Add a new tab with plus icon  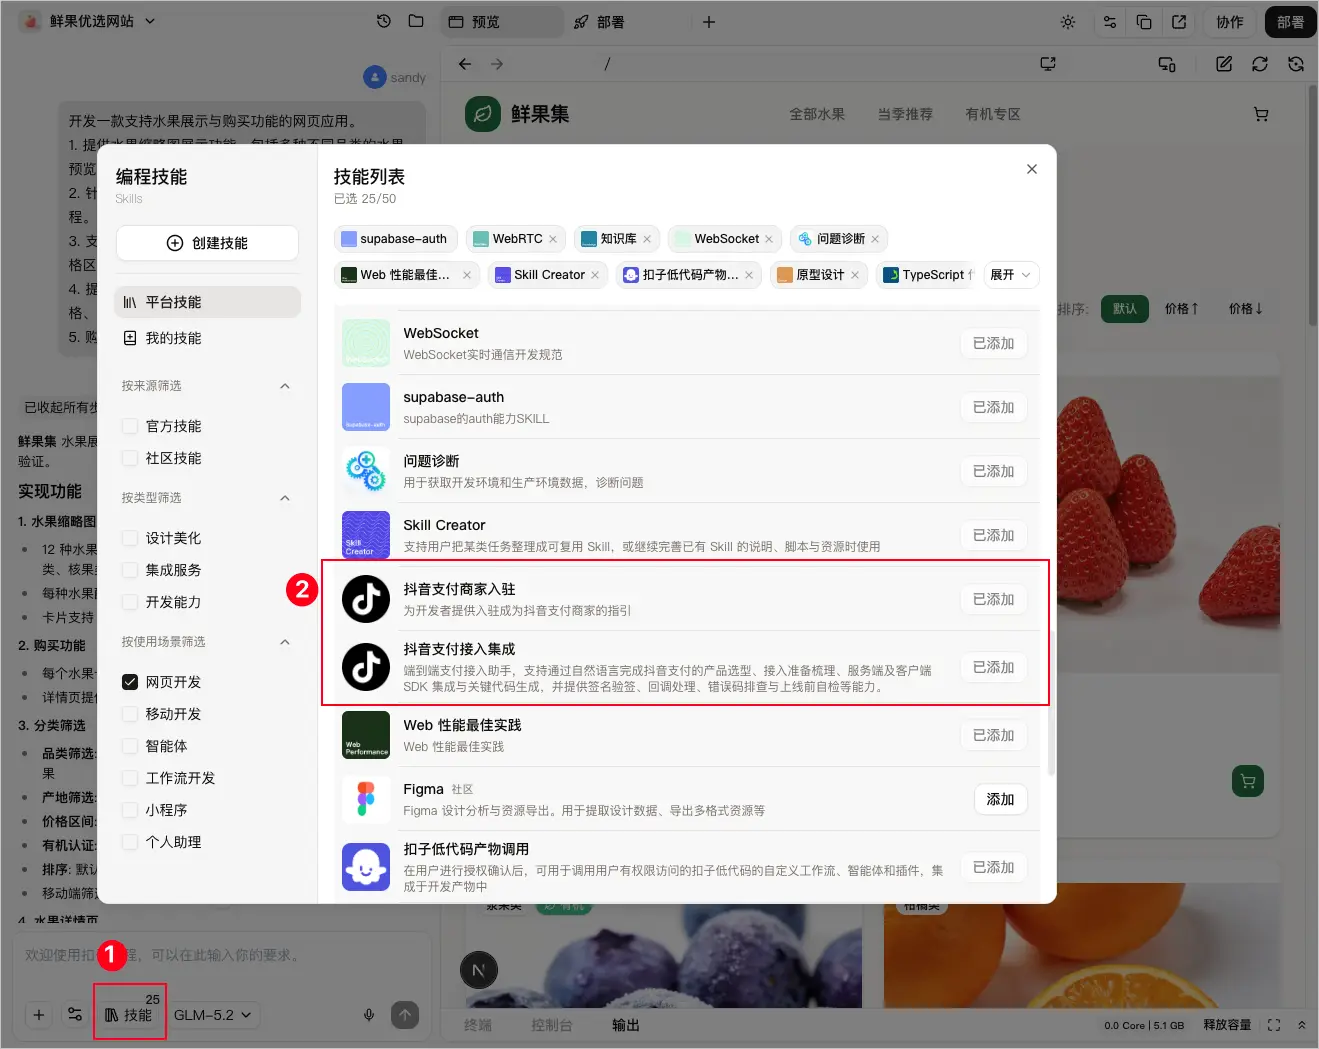(x=709, y=22)
